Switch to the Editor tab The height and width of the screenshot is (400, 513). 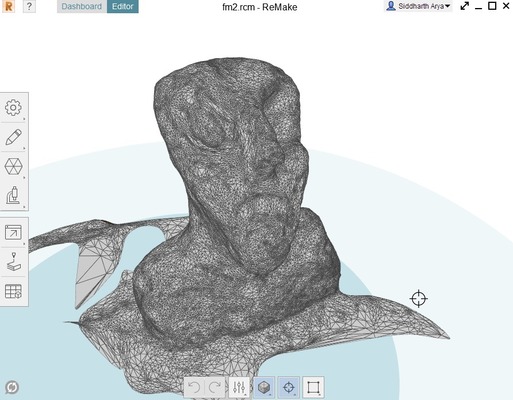click(123, 6)
